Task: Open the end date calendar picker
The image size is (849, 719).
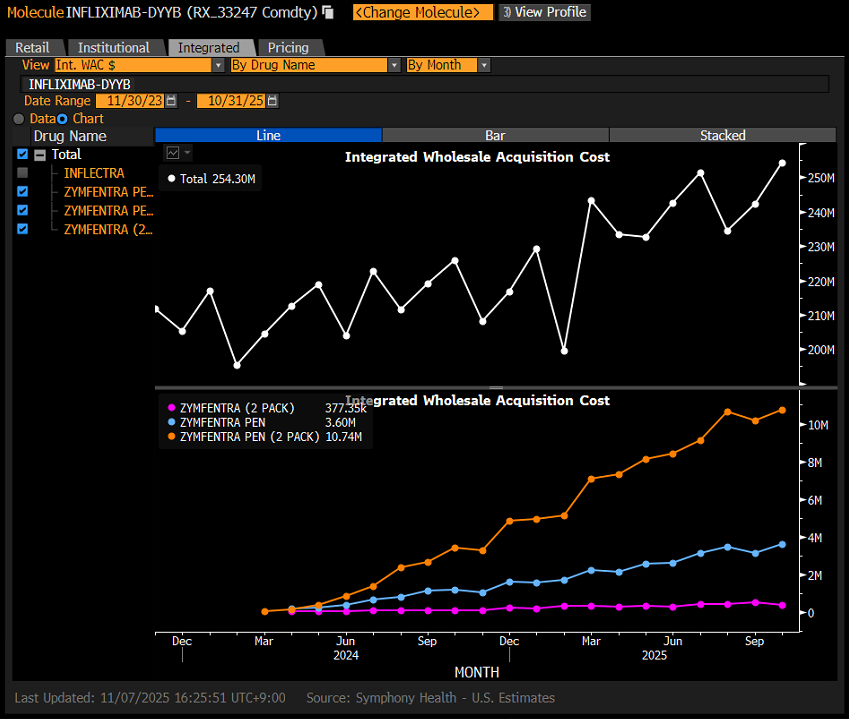Action: coord(272,101)
